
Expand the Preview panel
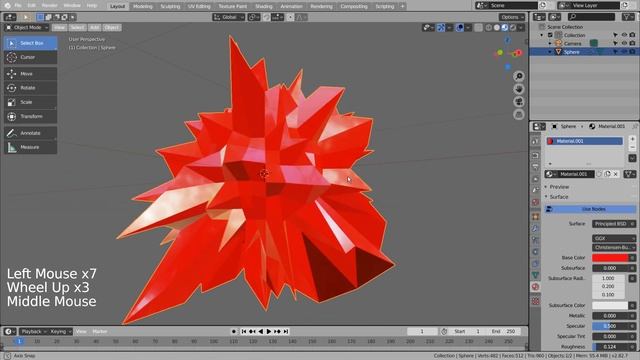pos(559,187)
